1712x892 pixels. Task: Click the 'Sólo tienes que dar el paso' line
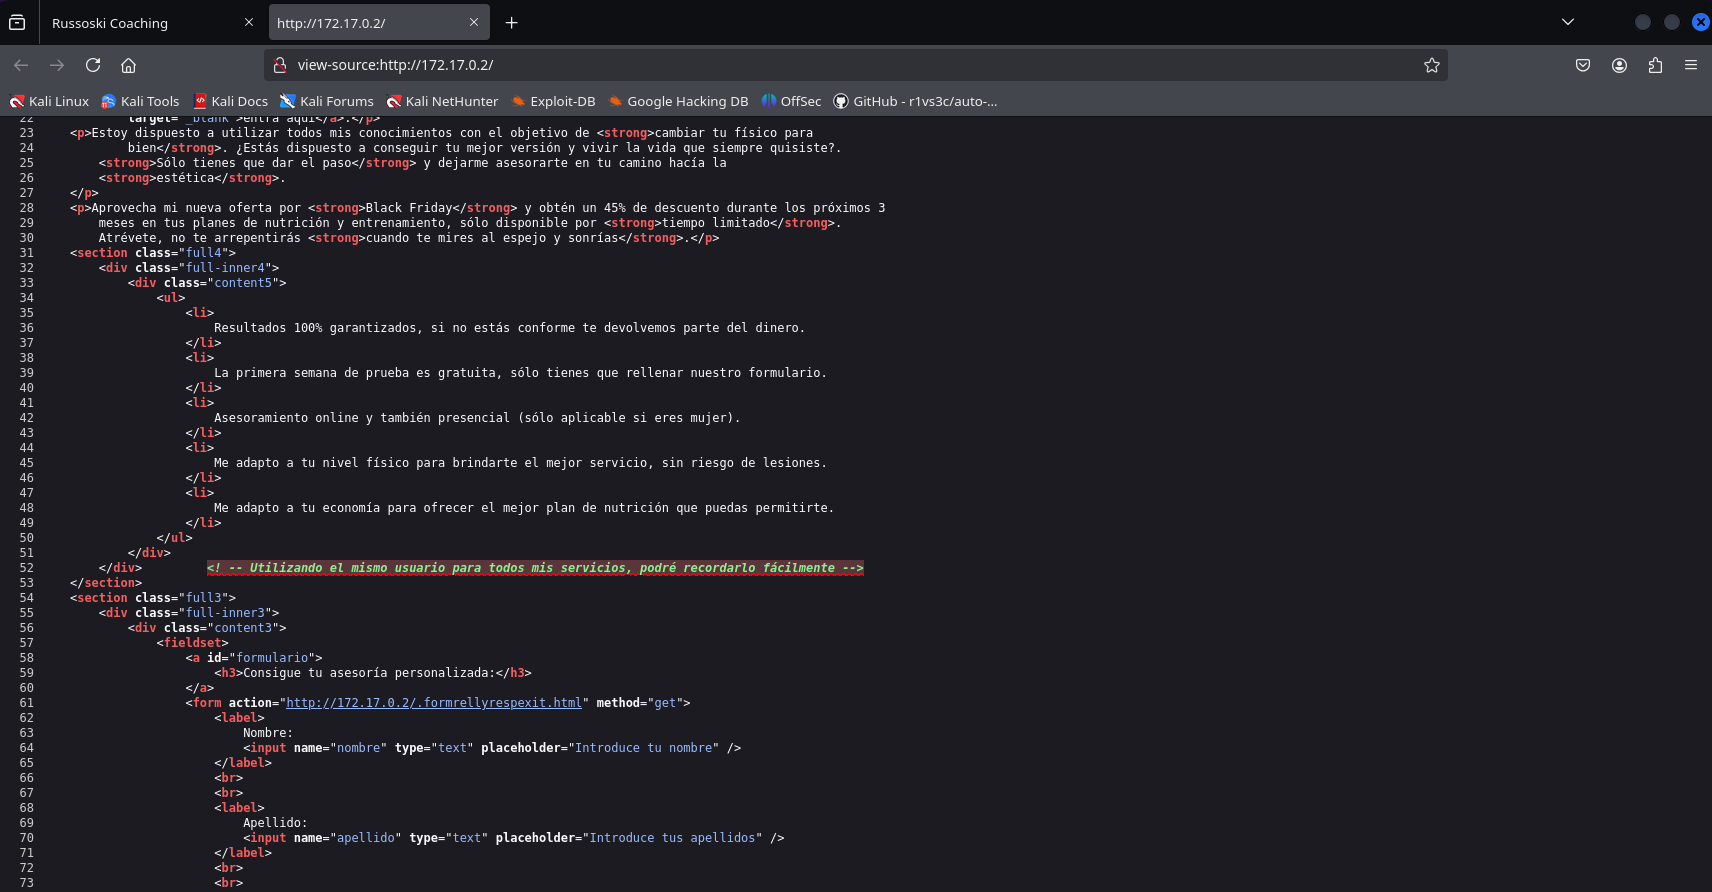point(413,163)
